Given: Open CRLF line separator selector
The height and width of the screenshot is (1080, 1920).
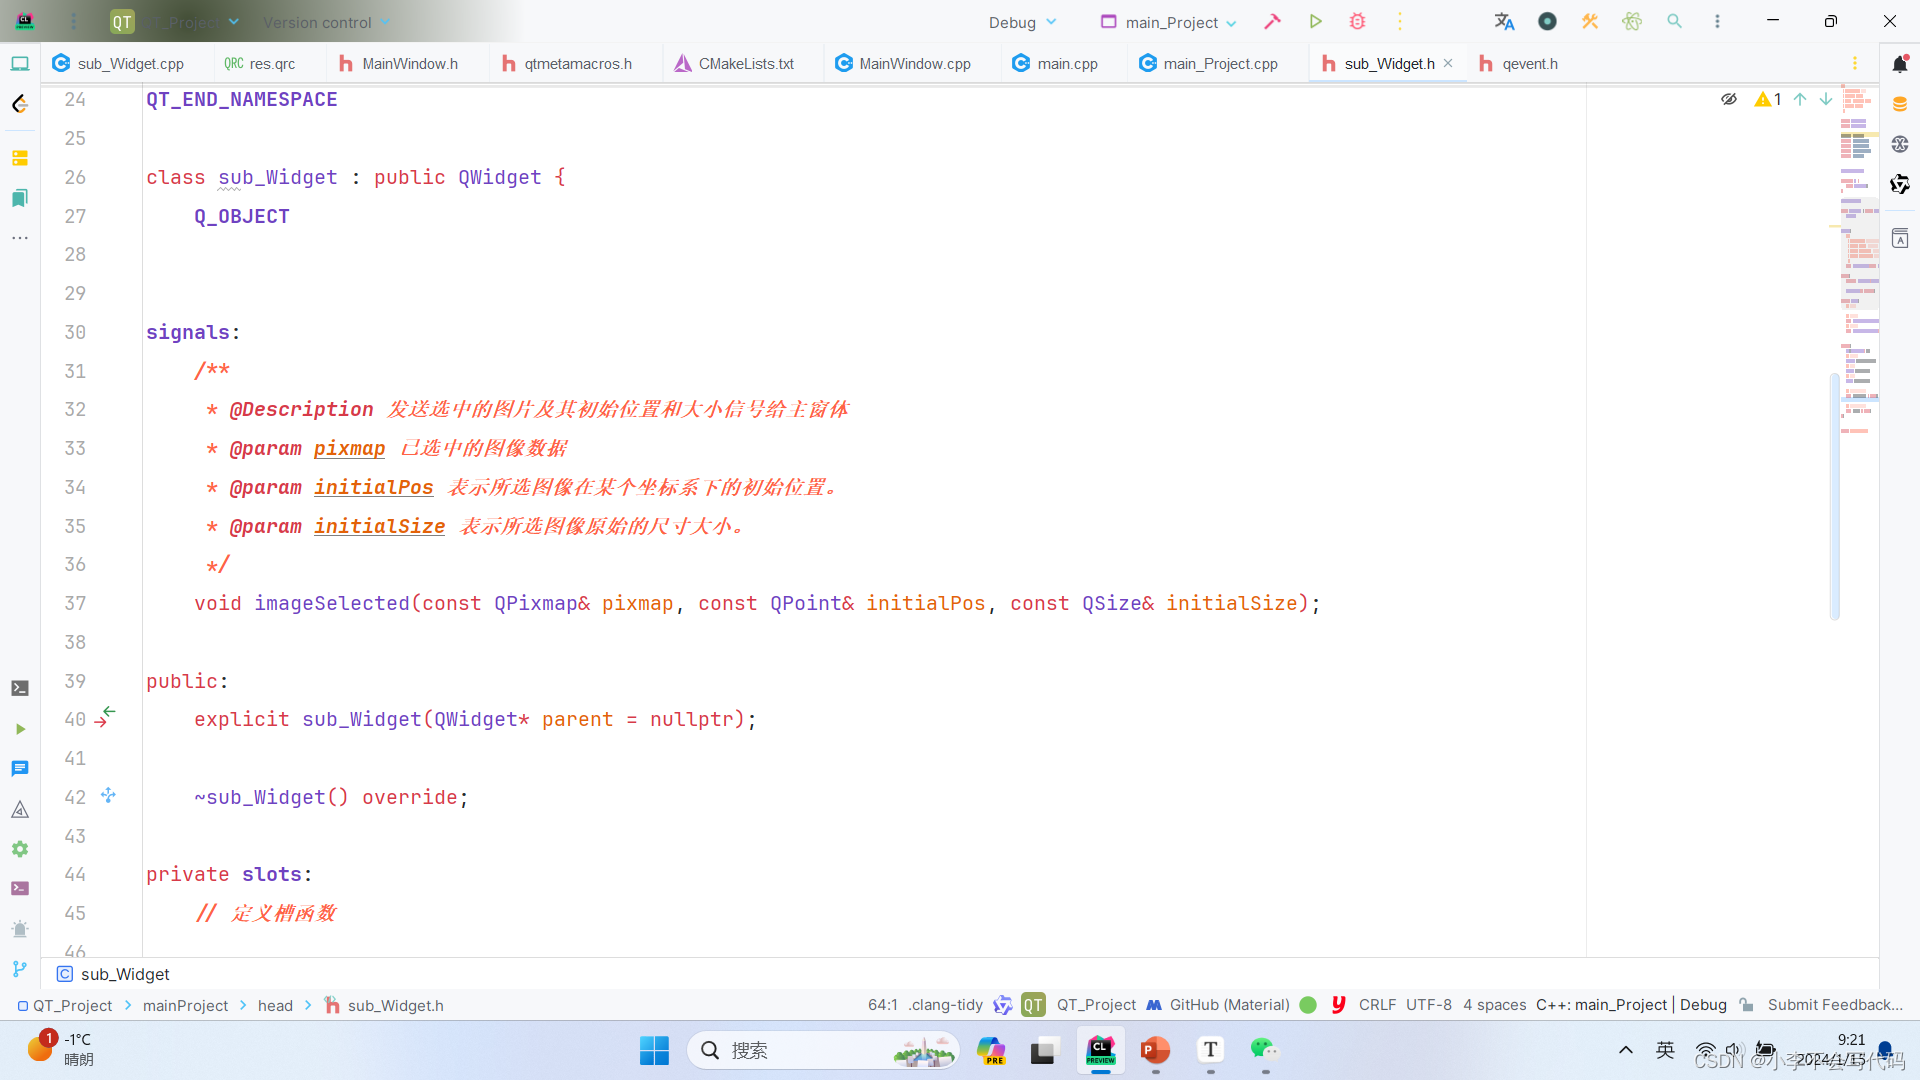Looking at the screenshot, I should coord(1377,1005).
